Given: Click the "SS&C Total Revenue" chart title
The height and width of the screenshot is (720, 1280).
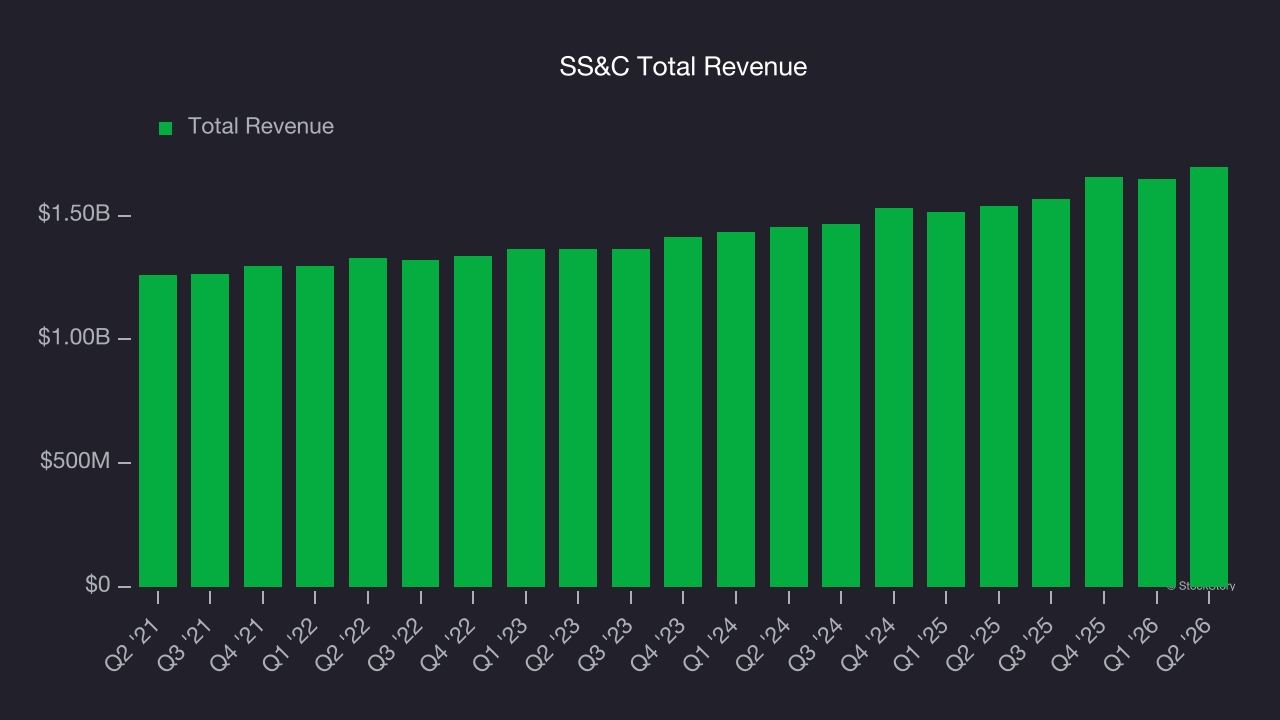Looking at the screenshot, I should pyautogui.click(x=683, y=67).
